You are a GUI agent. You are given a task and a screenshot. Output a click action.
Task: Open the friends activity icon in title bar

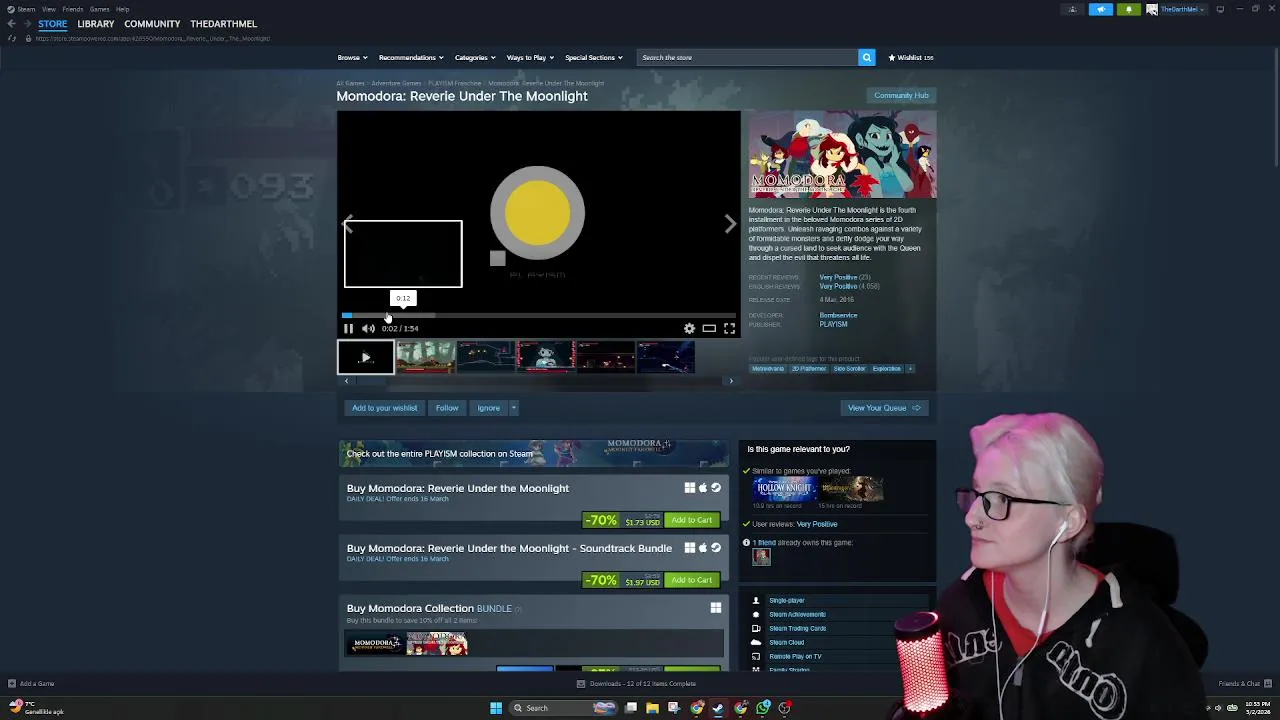coord(1073,9)
